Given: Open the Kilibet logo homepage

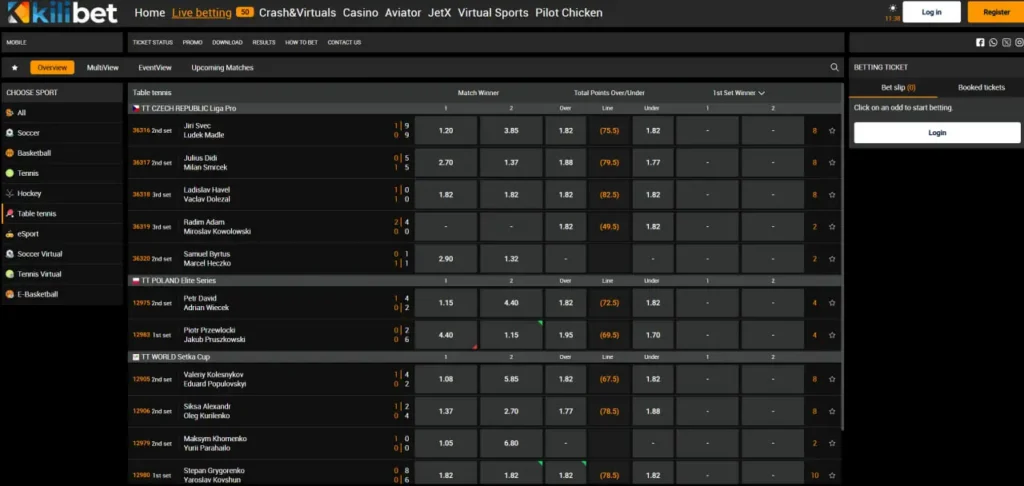Looking at the screenshot, I should click(x=63, y=12).
